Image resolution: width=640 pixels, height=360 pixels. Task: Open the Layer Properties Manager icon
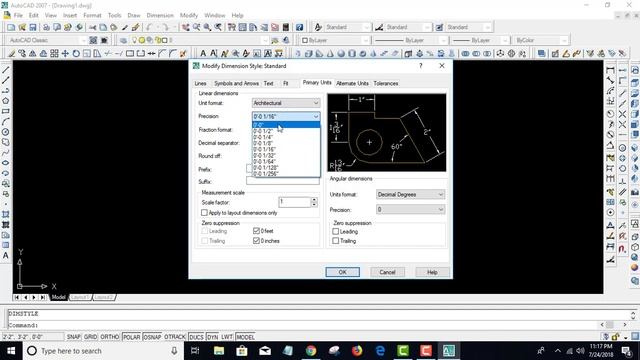click(123, 40)
